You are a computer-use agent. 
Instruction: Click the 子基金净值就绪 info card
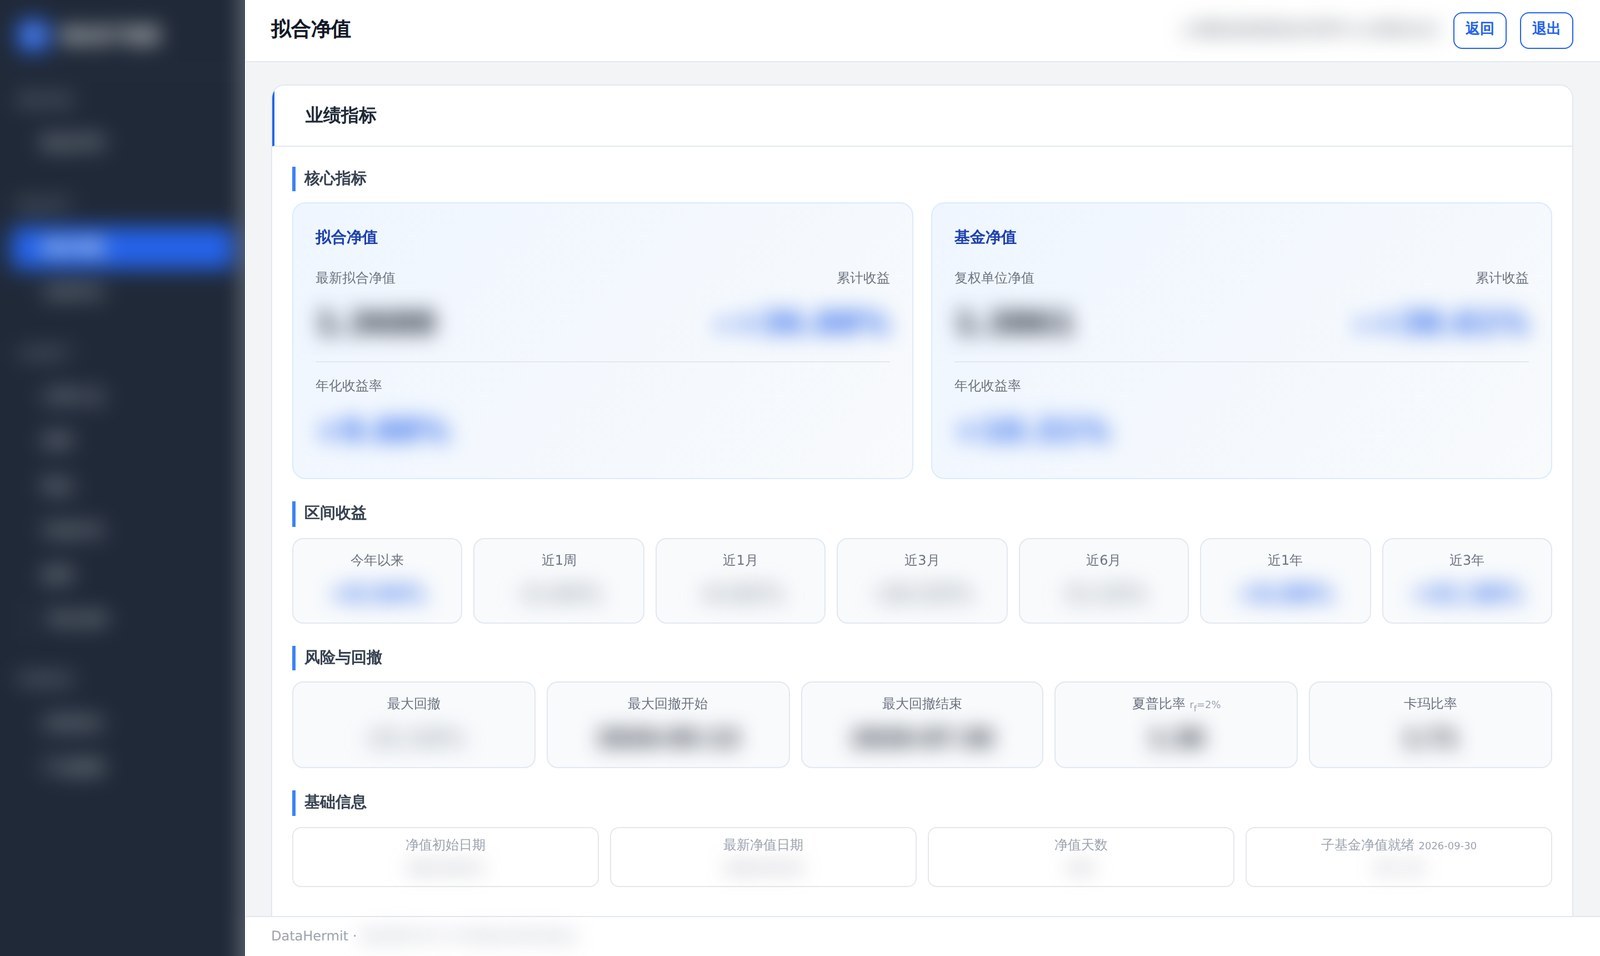coord(1399,857)
